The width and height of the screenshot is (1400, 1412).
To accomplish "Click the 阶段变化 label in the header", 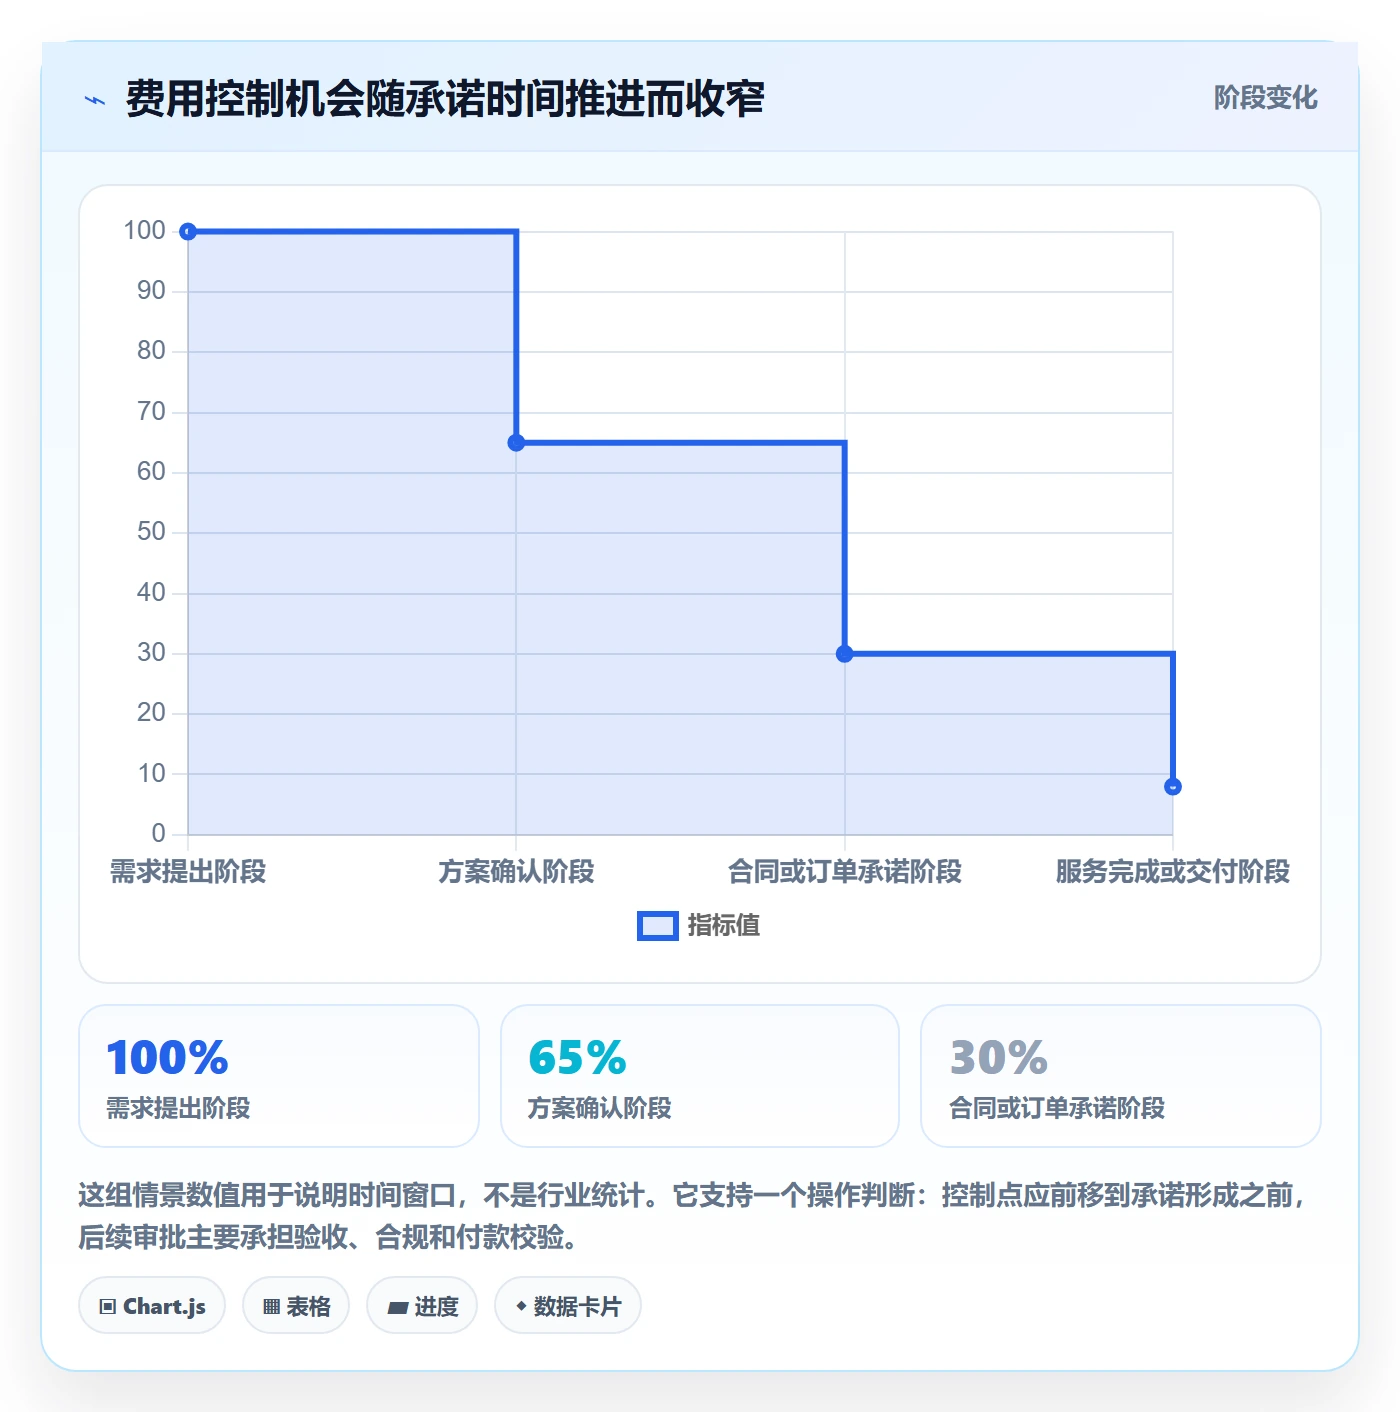I will (x=1265, y=98).
